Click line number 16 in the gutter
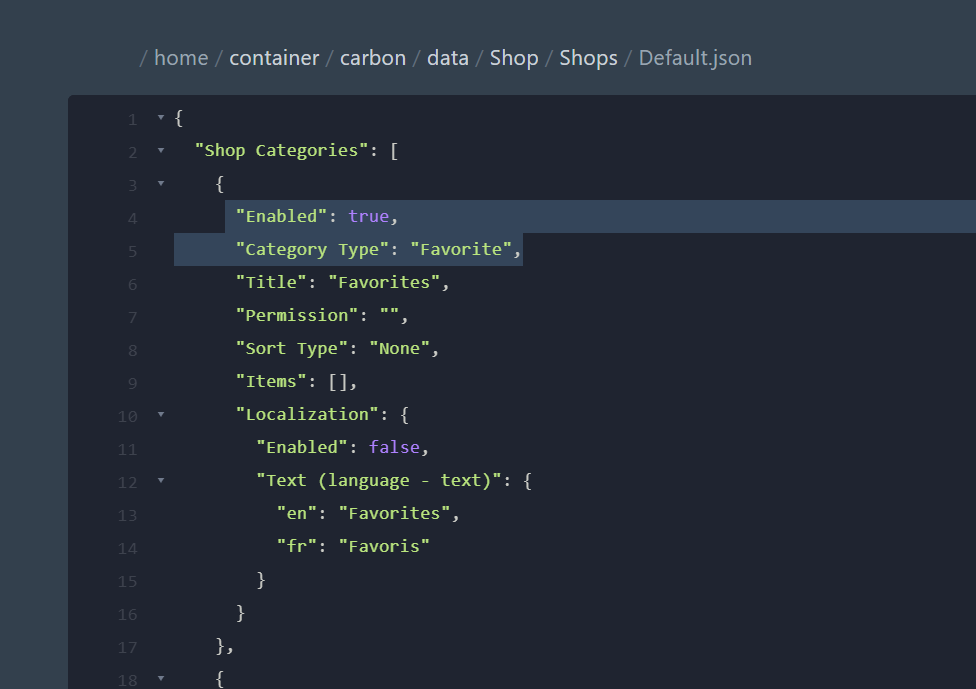This screenshot has width=976, height=689. [x=128, y=613]
